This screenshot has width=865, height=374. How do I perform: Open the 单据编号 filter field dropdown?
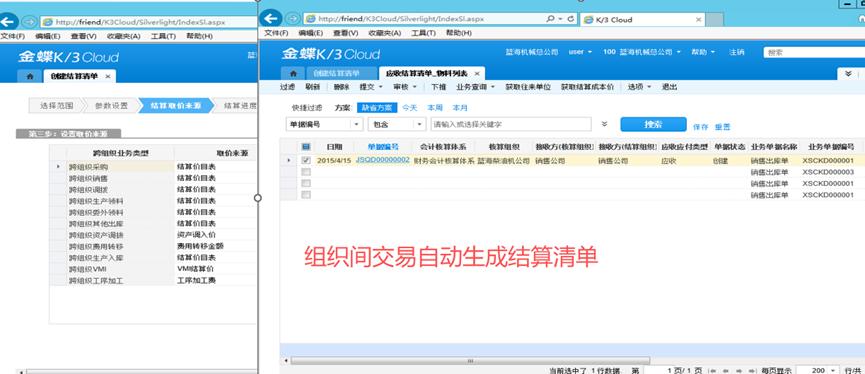(356, 125)
